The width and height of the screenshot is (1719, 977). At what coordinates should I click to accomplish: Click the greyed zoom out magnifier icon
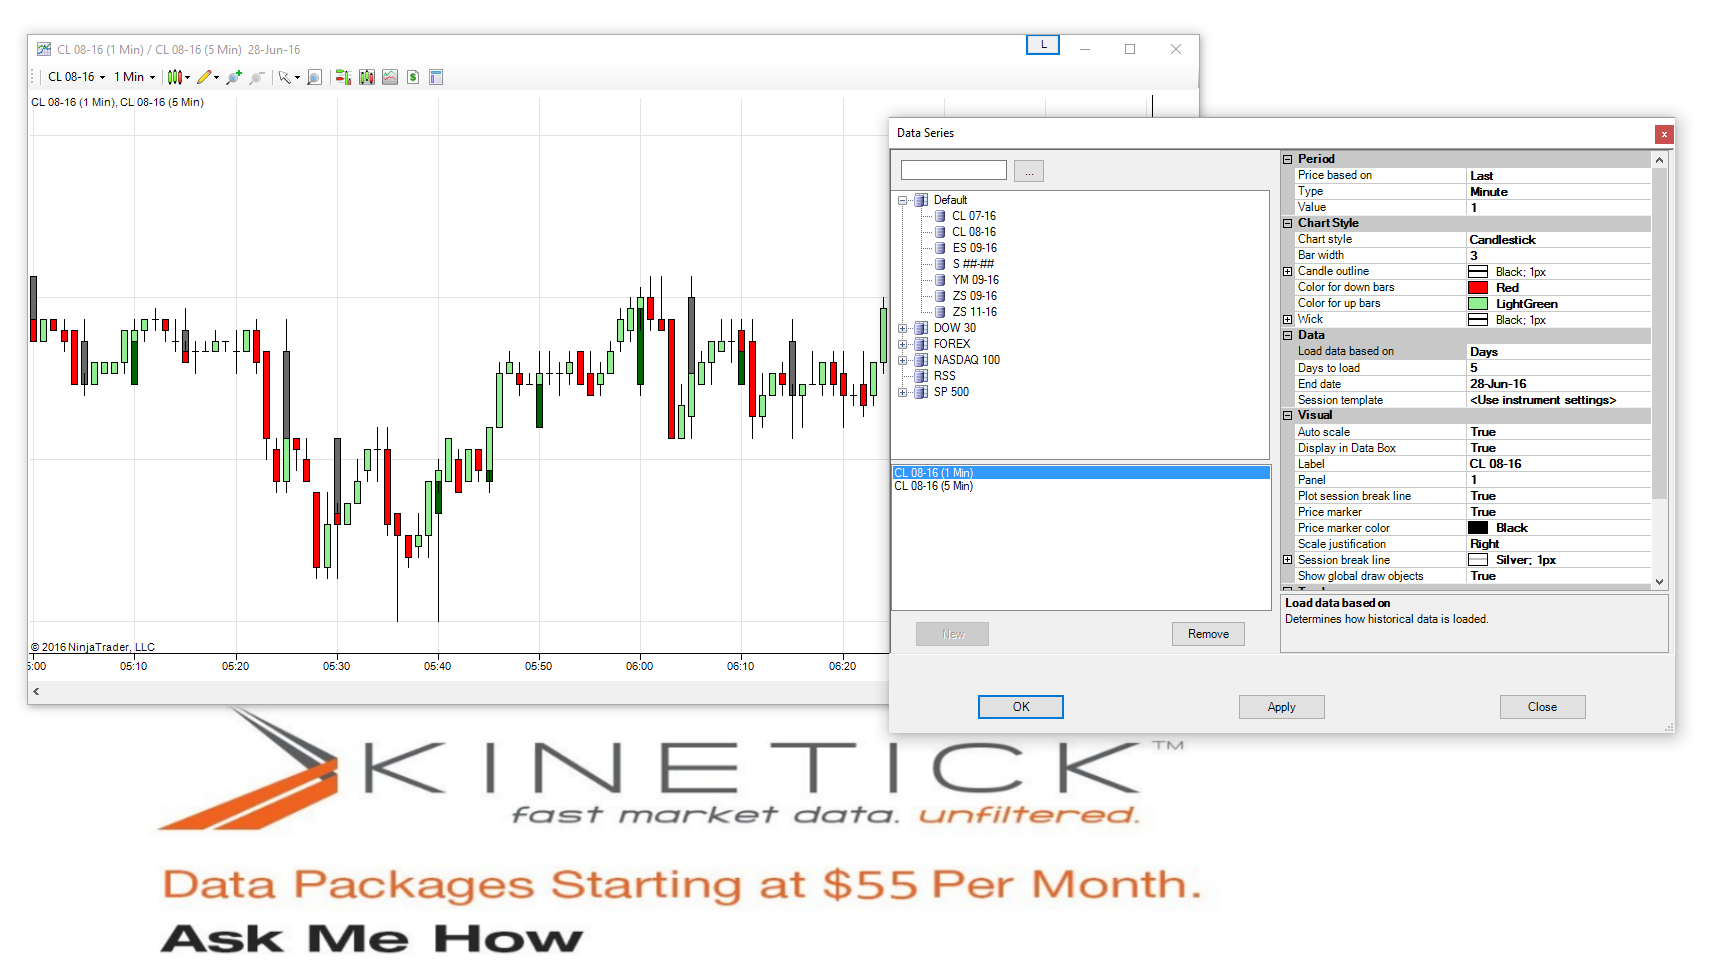click(257, 77)
